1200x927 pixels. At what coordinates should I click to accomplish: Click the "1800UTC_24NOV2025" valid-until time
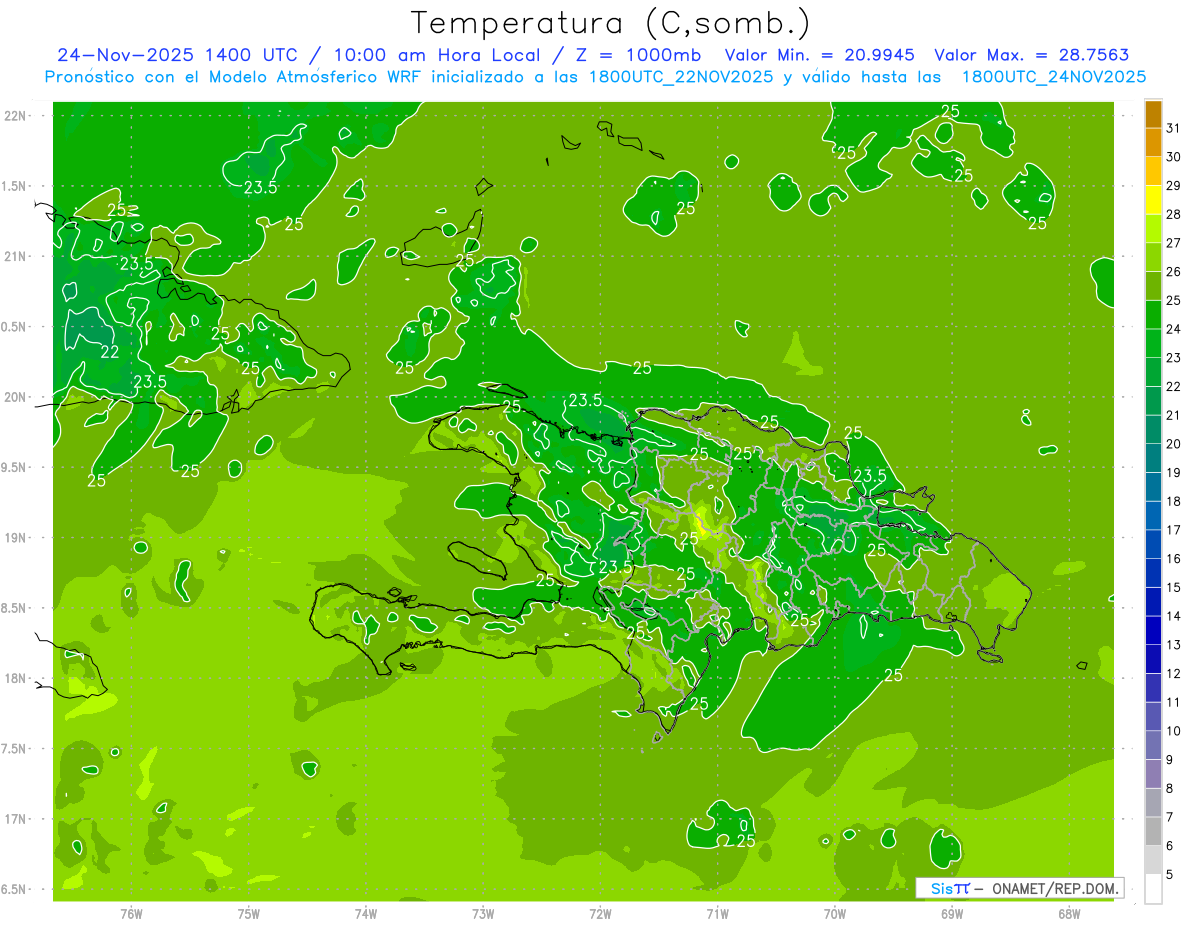1053,77
